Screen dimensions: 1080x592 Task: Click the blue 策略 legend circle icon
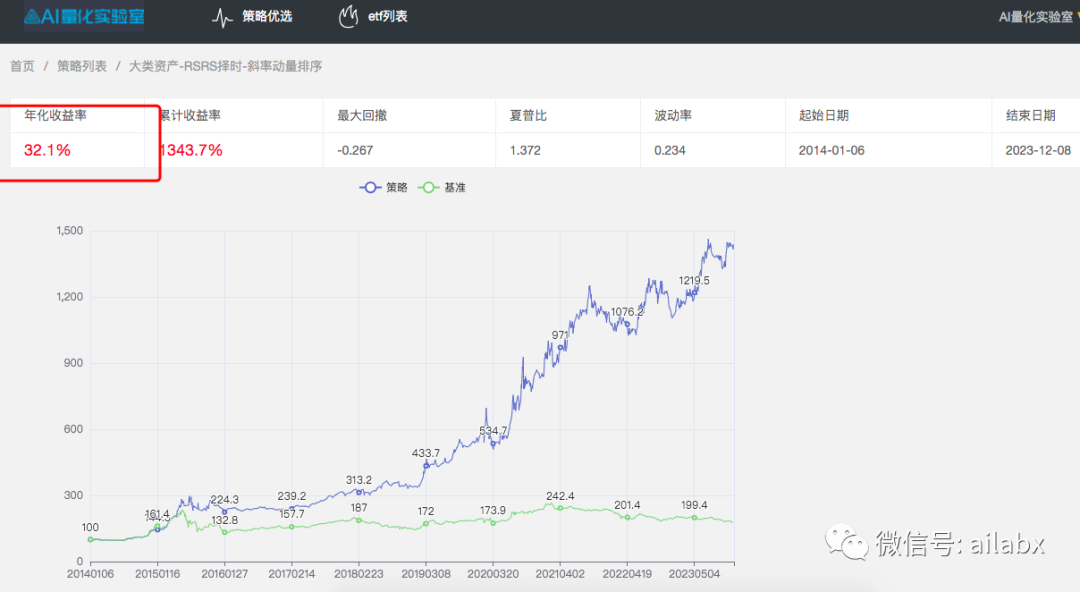click(370, 187)
